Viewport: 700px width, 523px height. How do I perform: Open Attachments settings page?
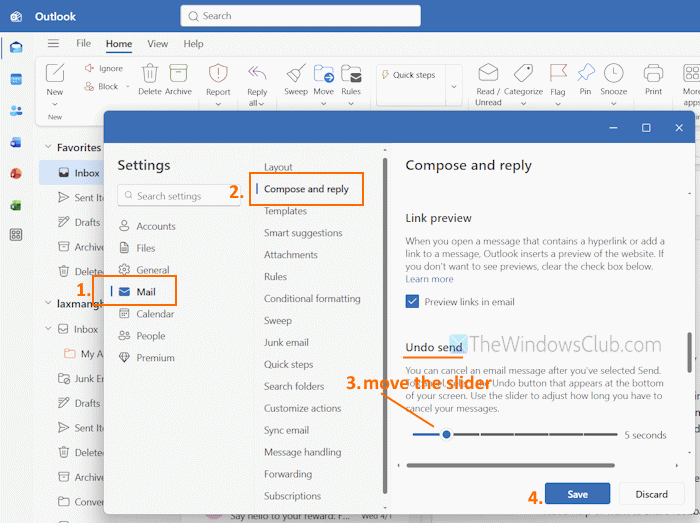[x=291, y=255]
